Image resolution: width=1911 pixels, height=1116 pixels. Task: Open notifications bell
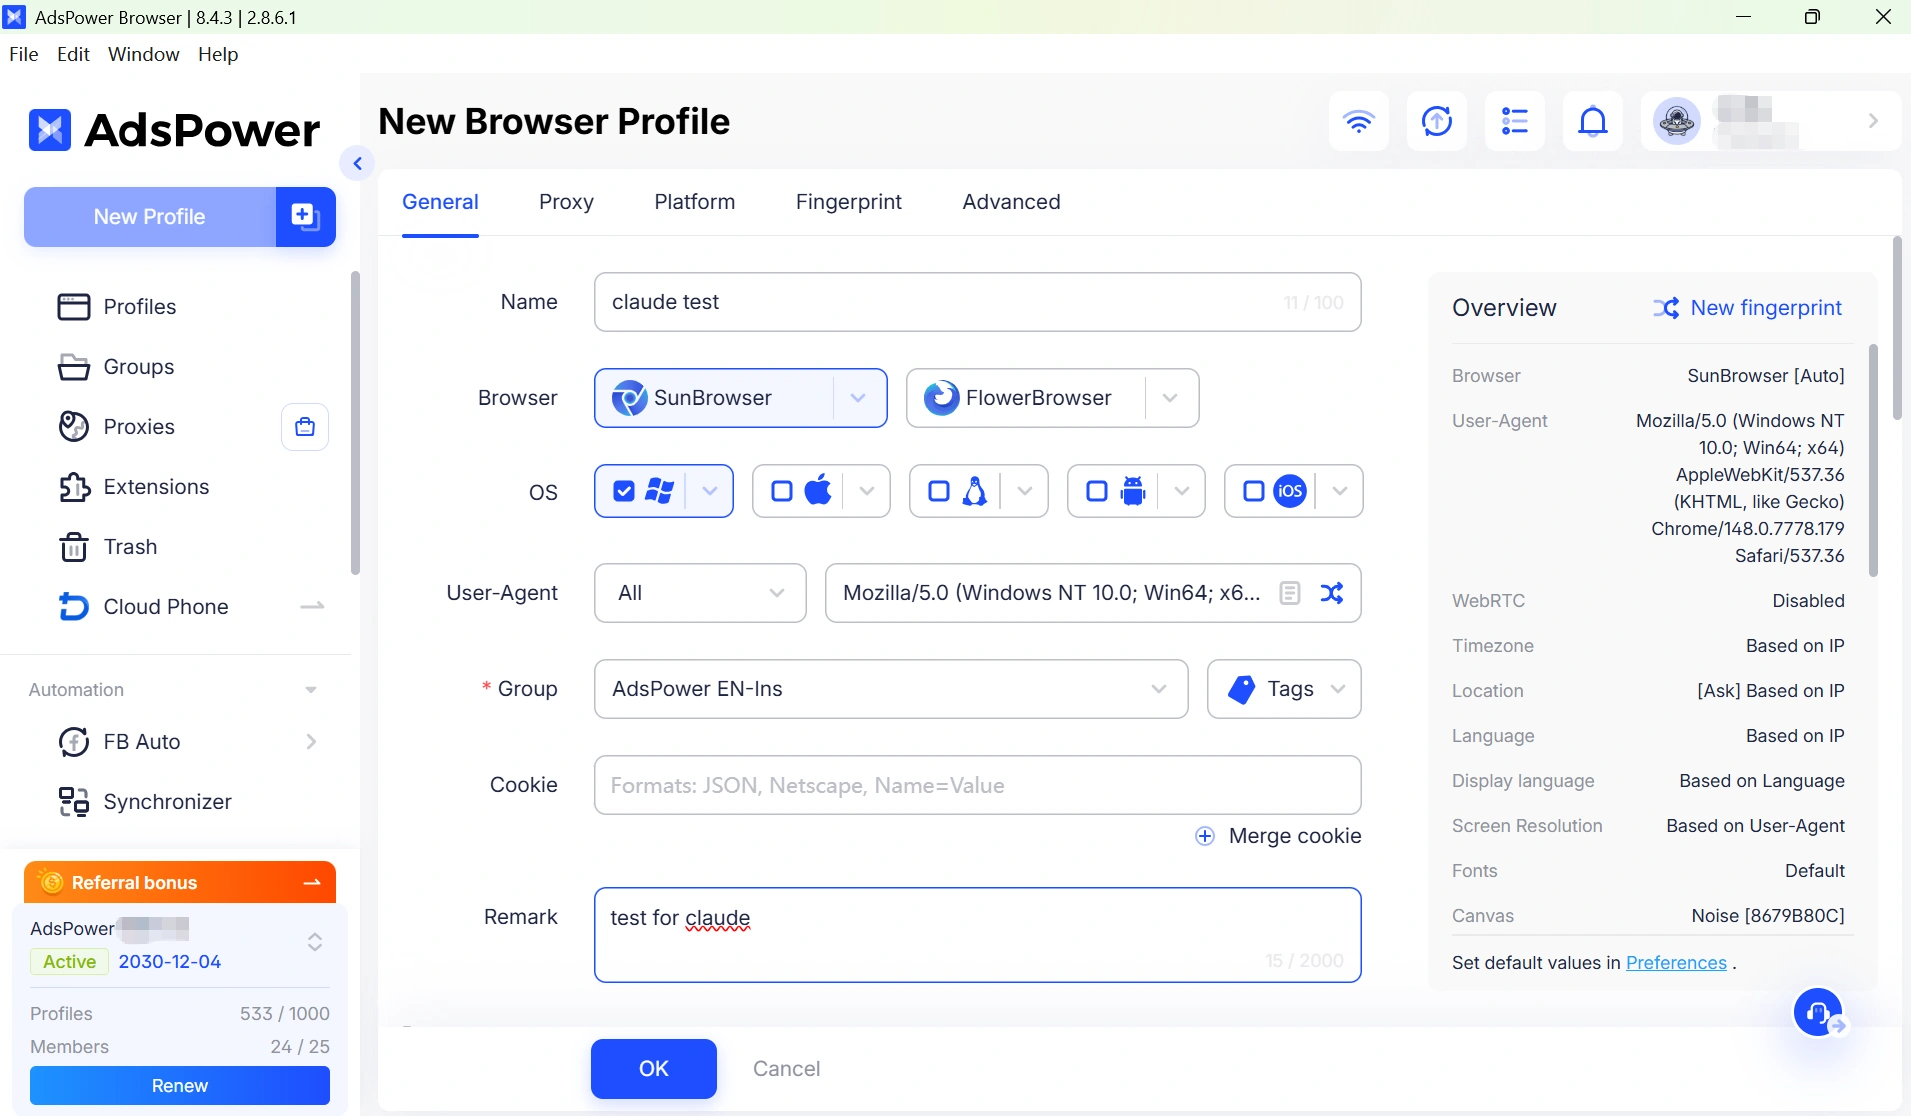(x=1593, y=121)
